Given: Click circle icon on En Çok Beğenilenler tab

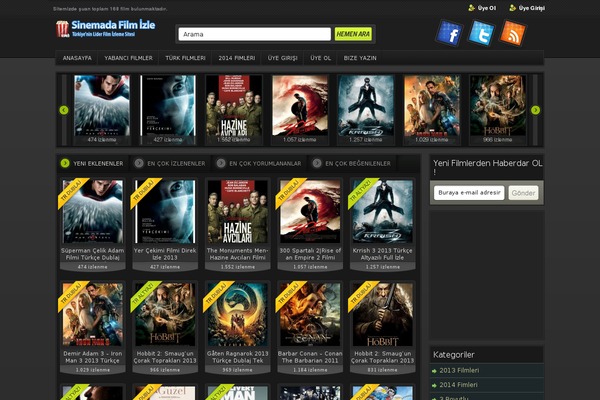Looking at the screenshot, I should click(x=317, y=163).
